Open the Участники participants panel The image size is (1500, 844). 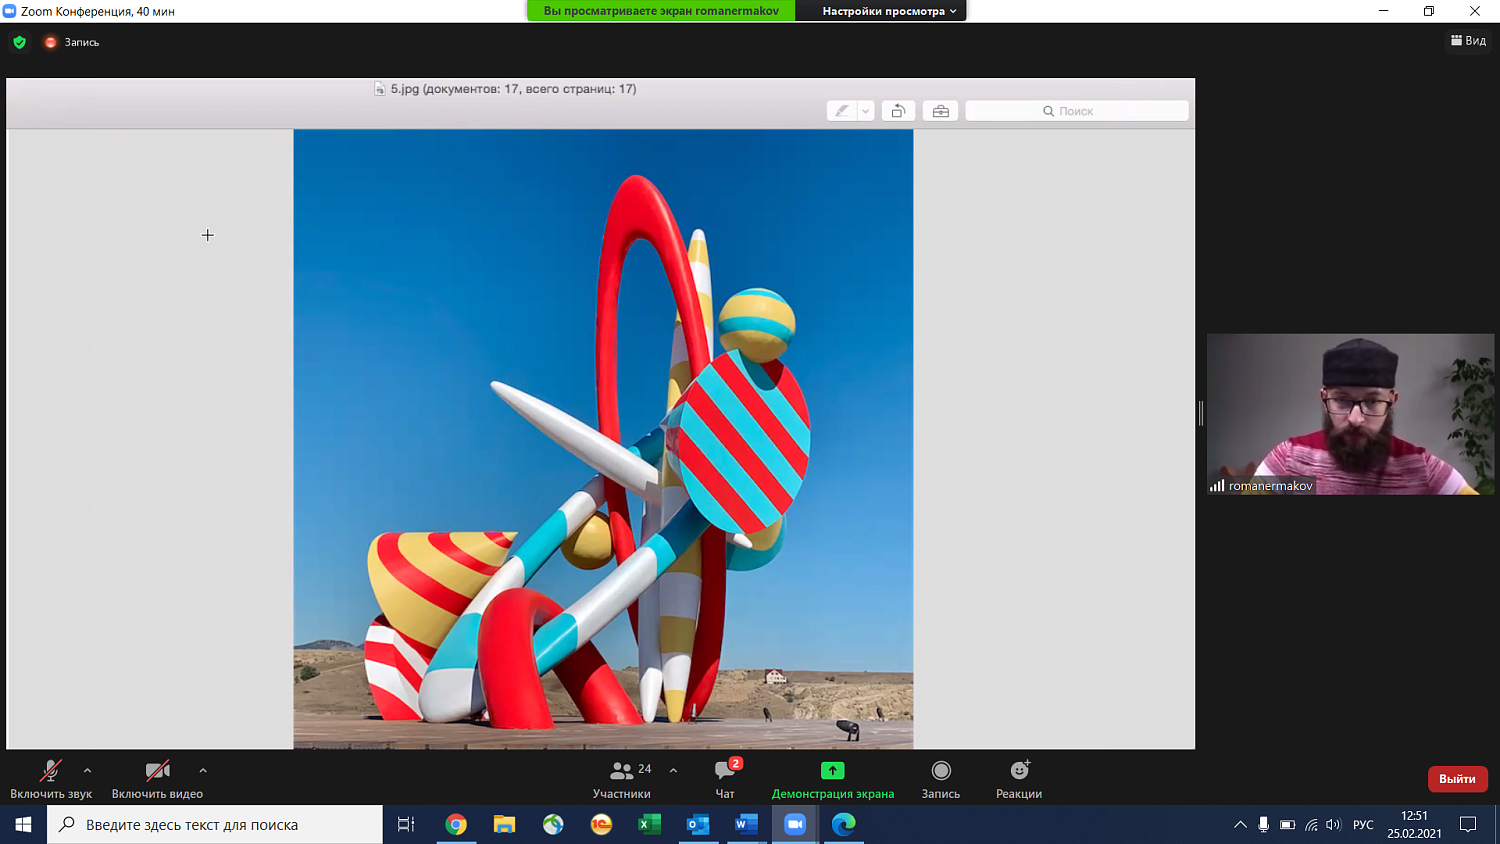pyautogui.click(x=622, y=779)
